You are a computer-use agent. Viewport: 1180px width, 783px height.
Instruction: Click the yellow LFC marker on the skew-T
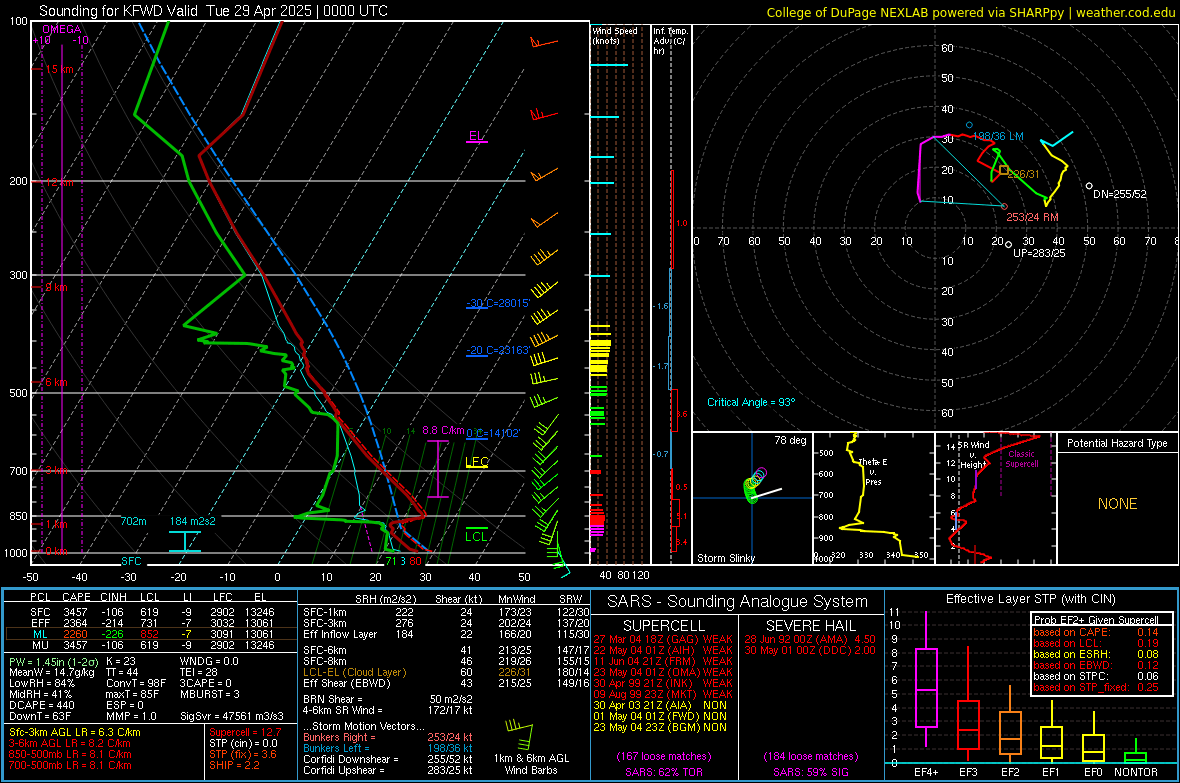pos(477,462)
